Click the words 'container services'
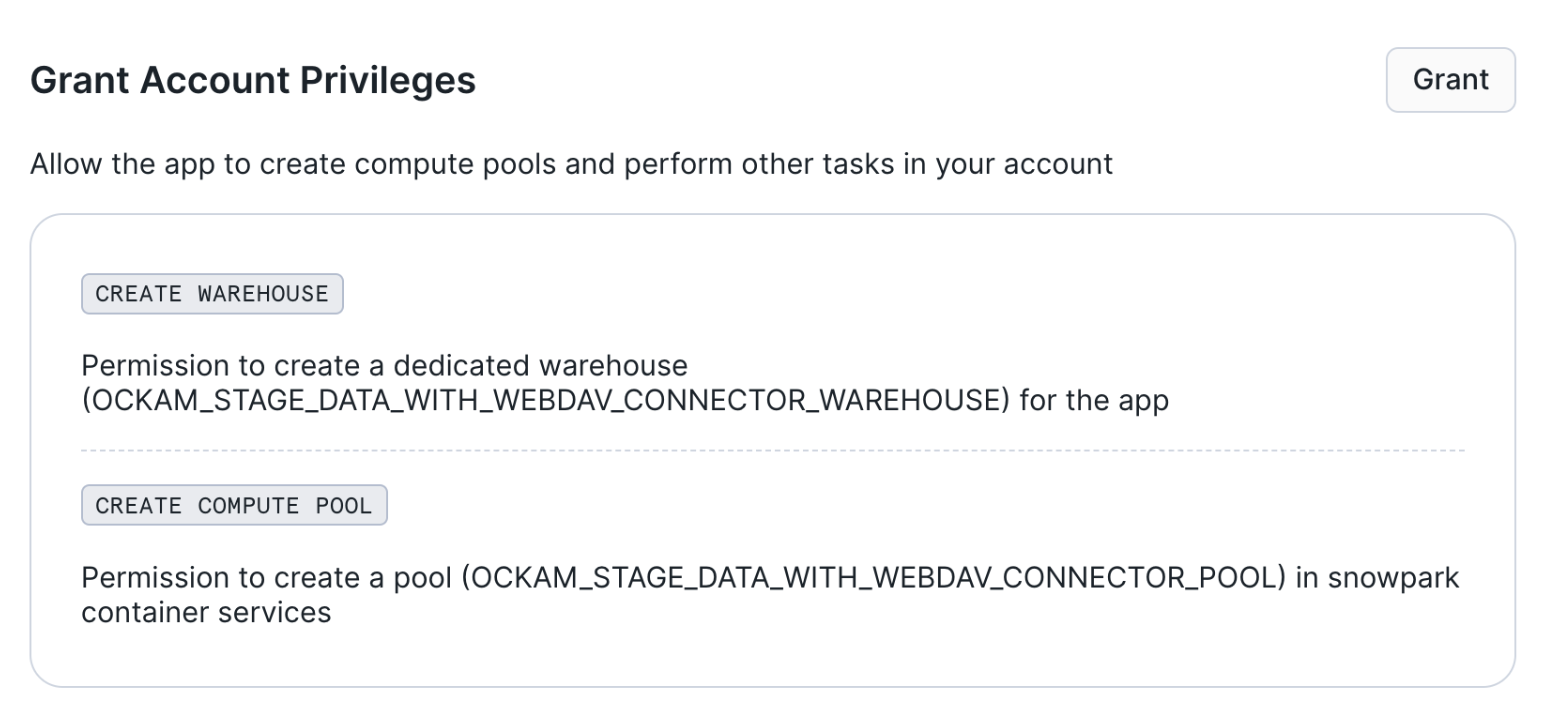This screenshot has width=1554, height=722. tap(206, 612)
